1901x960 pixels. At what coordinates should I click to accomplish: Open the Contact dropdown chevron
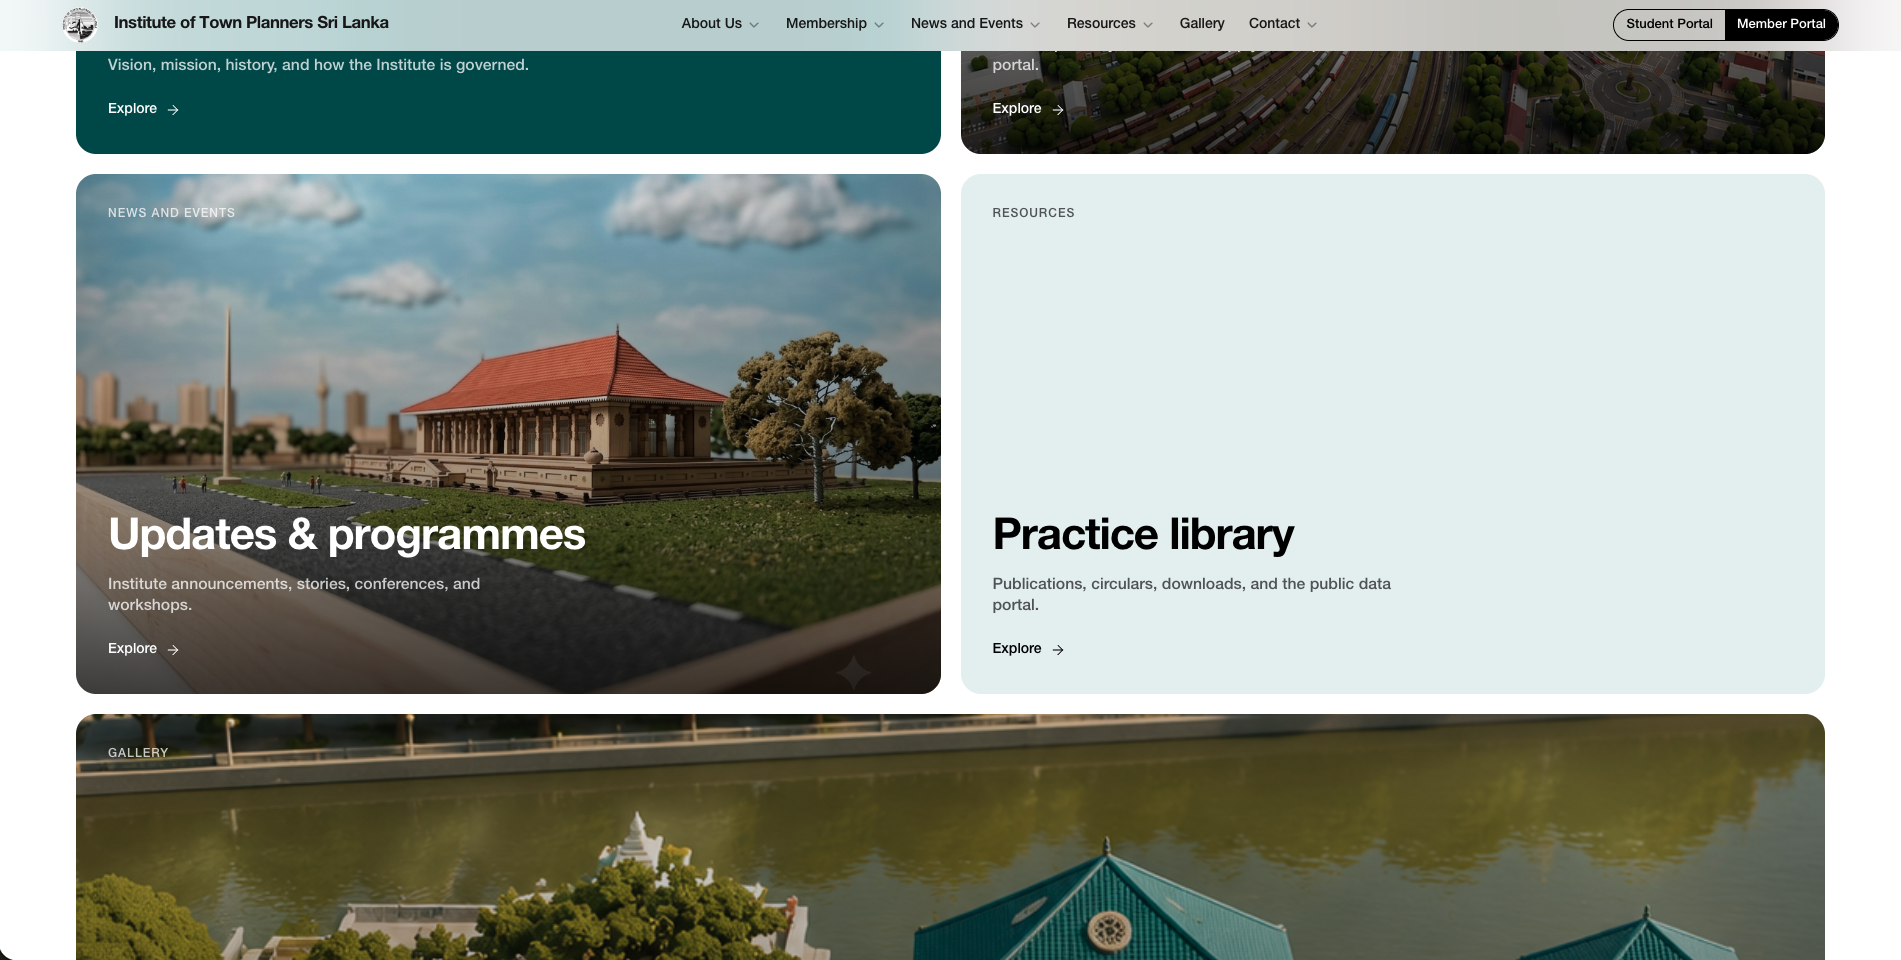click(1312, 25)
